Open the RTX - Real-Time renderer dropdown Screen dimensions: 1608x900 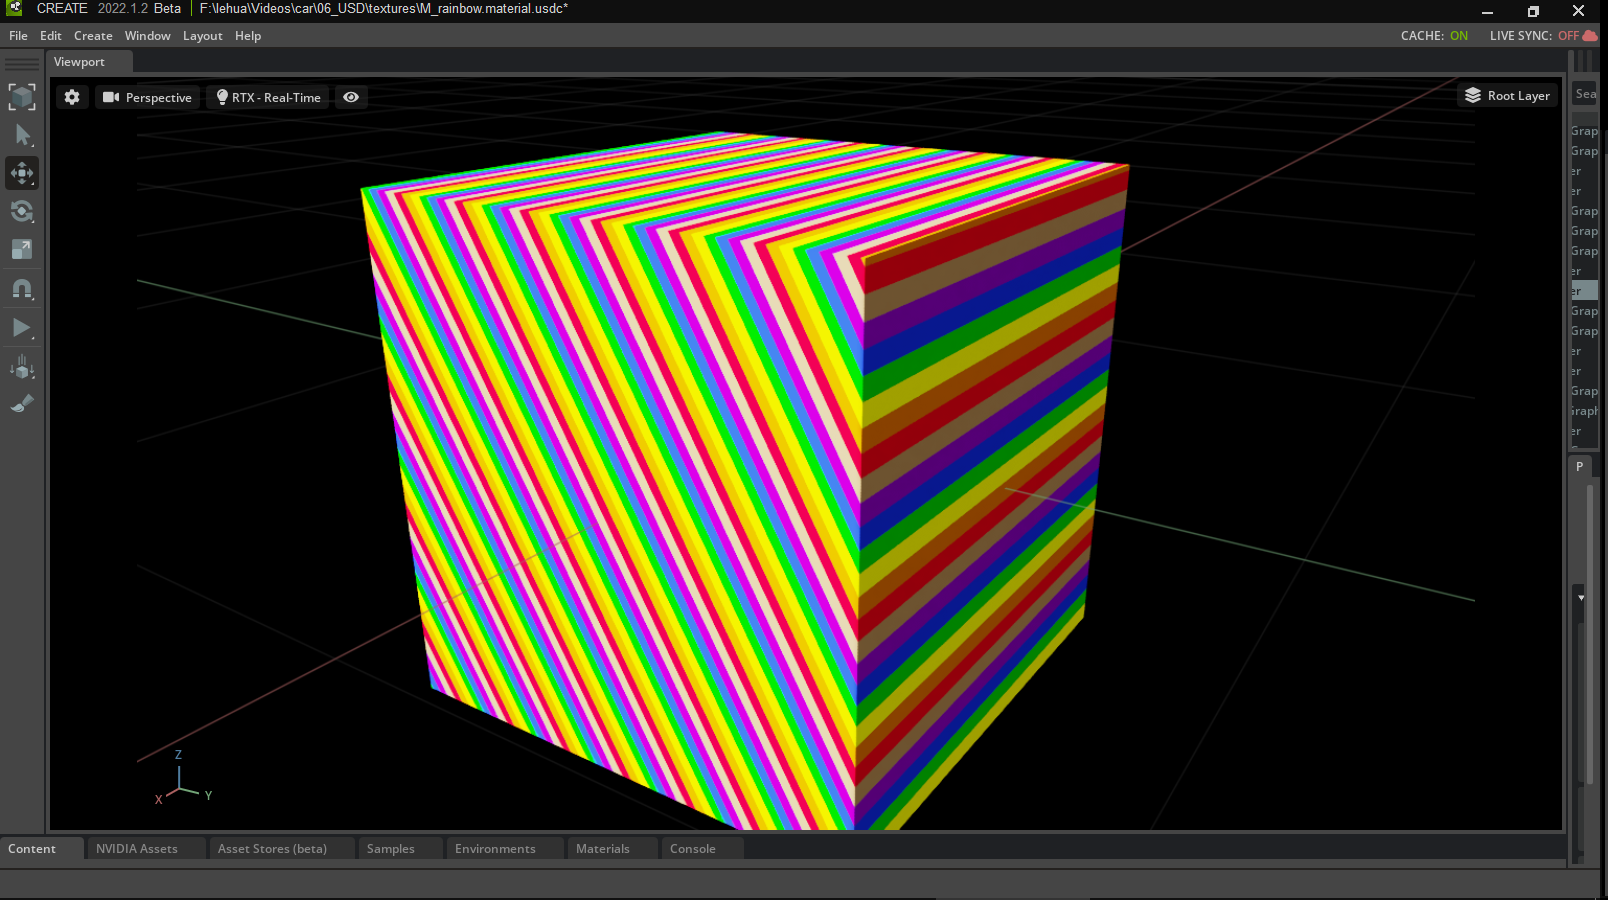pyautogui.click(x=266, y=97)
